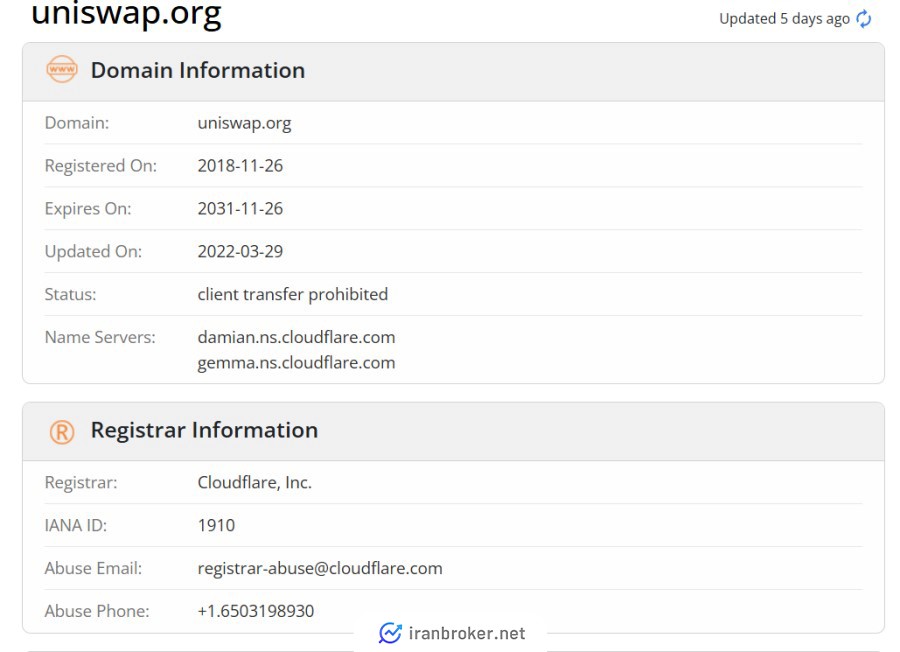Select the IANA ID value 1910
The image size is (900, 652).
(216, 525)
